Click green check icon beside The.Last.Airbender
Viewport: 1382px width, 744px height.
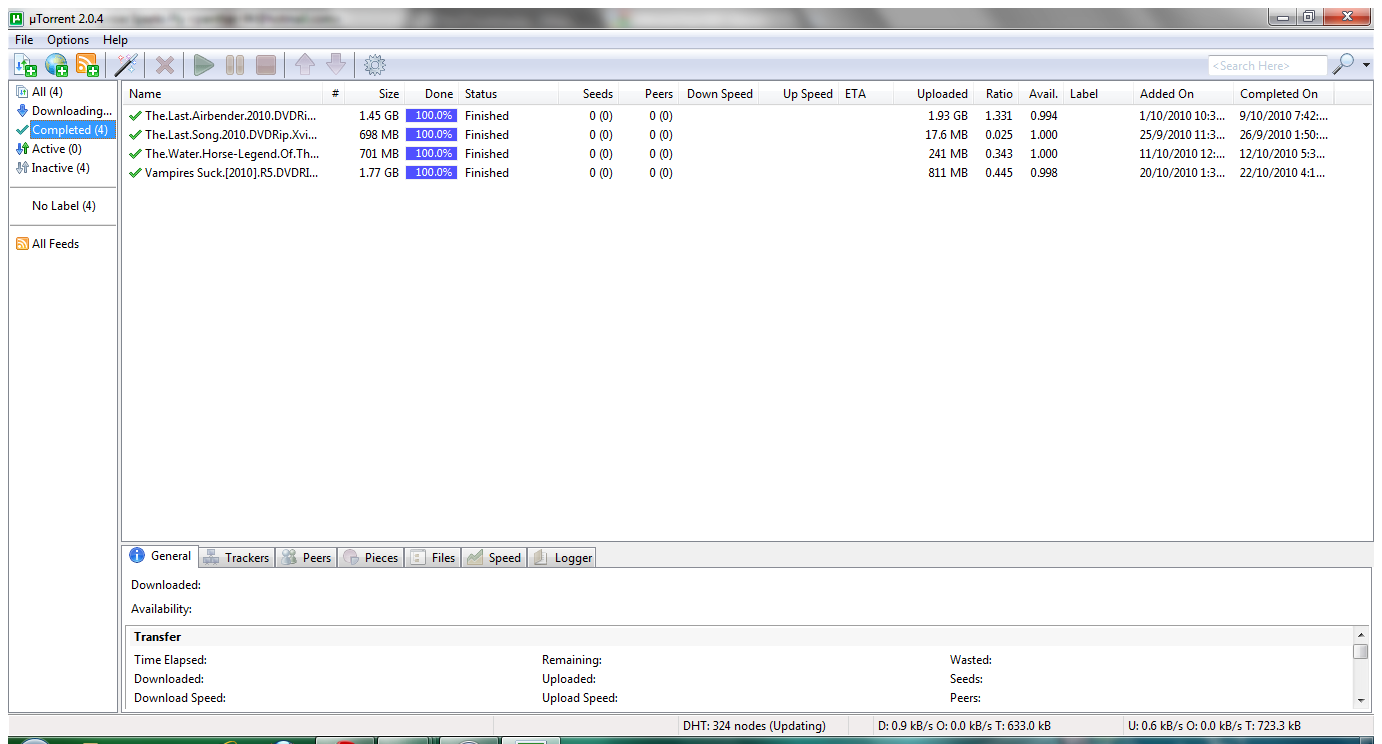coord(135,116)
